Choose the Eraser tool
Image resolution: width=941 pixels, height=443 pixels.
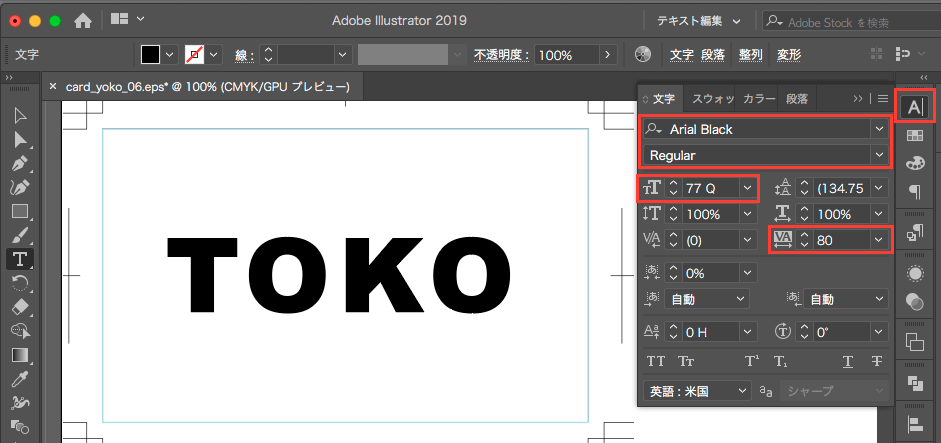click(19, 307)
